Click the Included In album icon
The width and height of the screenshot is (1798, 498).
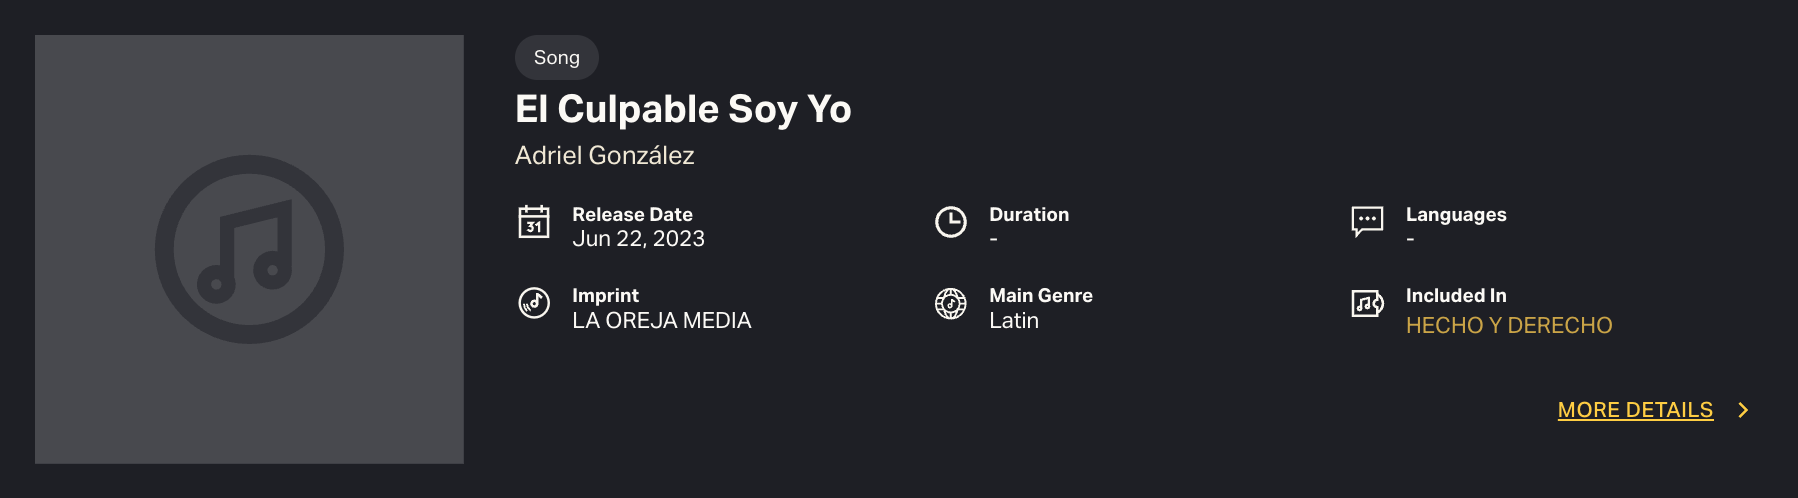(x=1367, y=303)
